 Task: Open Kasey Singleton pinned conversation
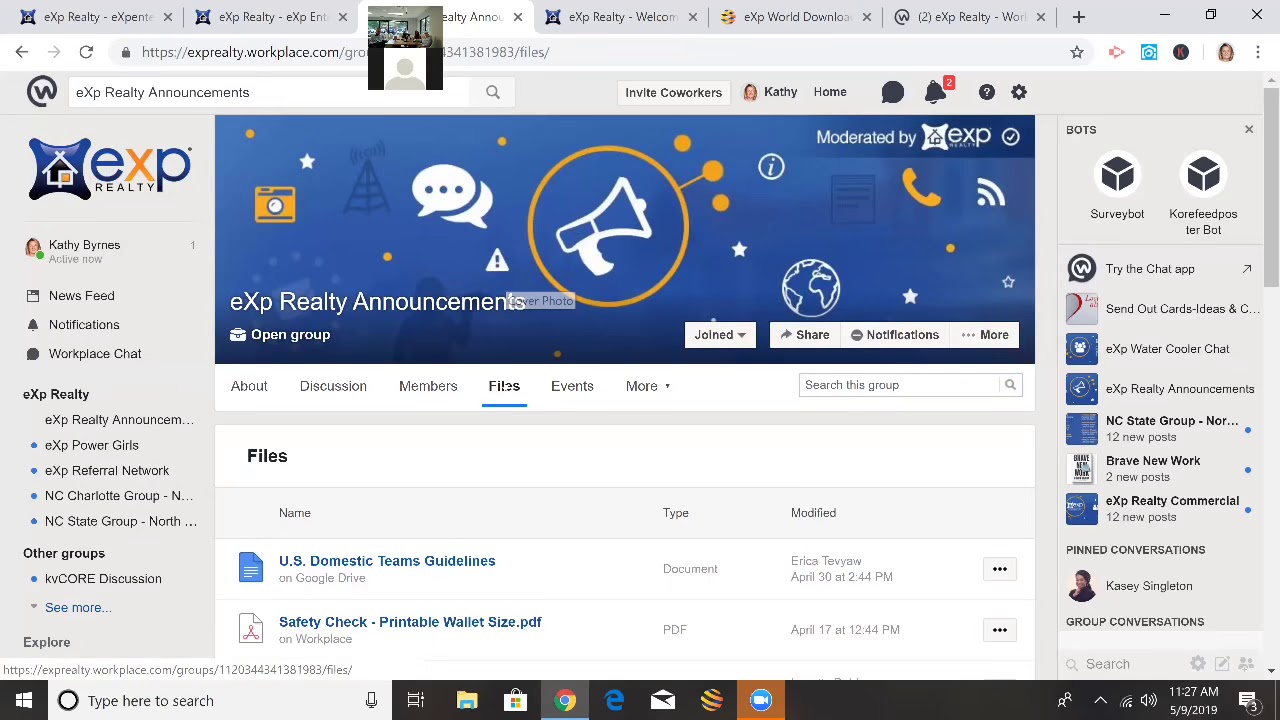[x=1160, y=586]
